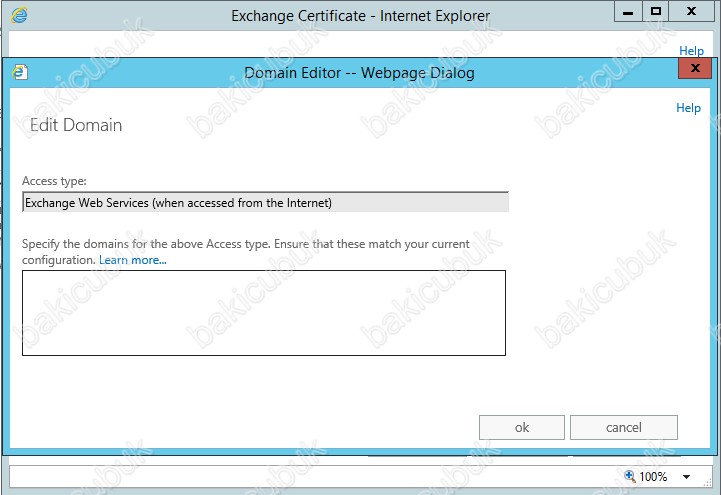Click the ok button
Image resolution: width=721 pixels, height=495 pixels.
(521, 427)
